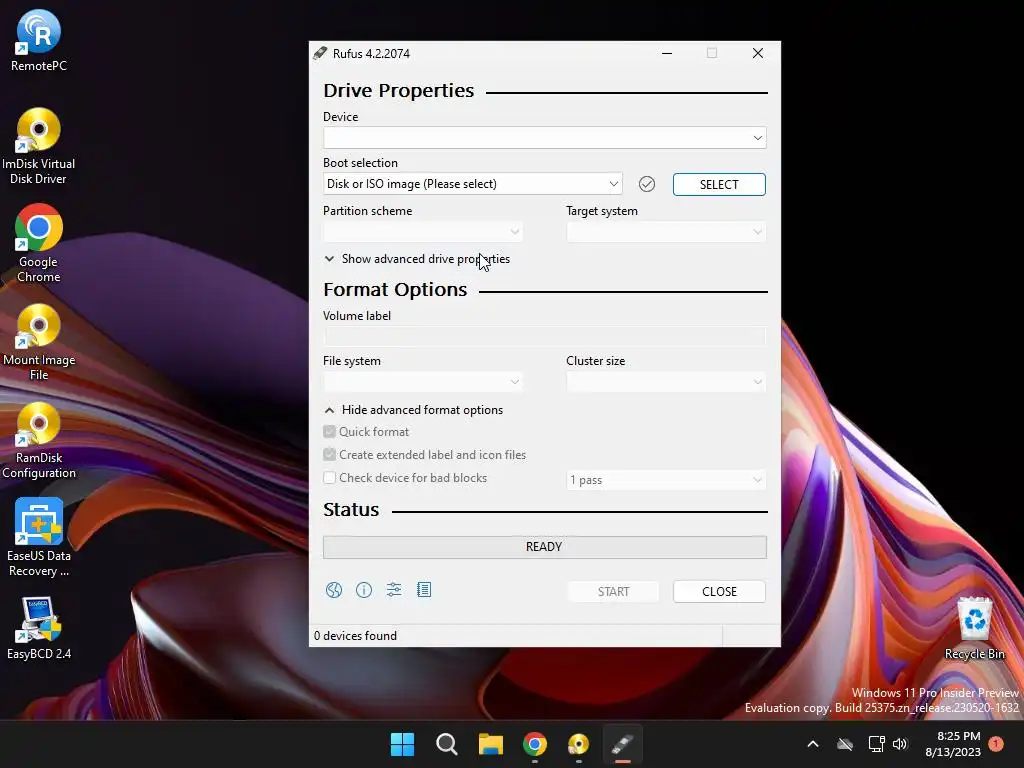The image size is (1024, 768).
Task: Launch EaseUS Data Recovery shortcut
Action: (x=39, y=537)
